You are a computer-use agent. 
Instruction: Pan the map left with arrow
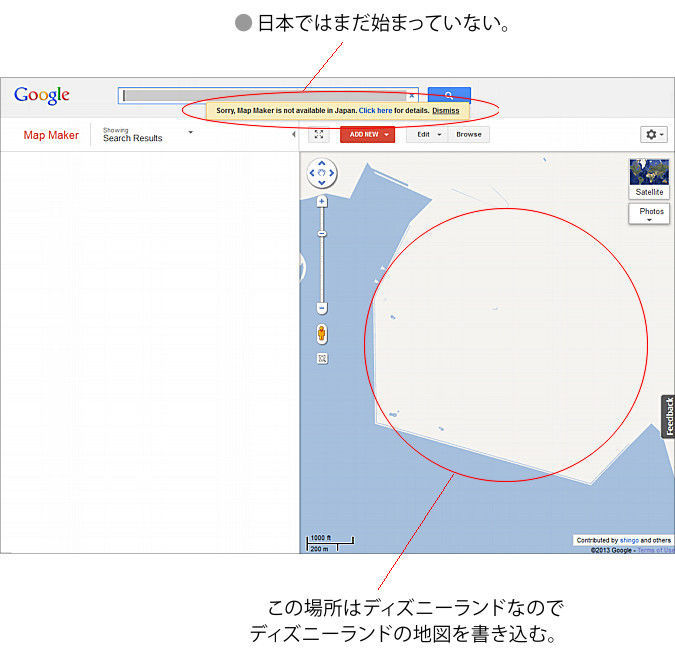(312, 173)
